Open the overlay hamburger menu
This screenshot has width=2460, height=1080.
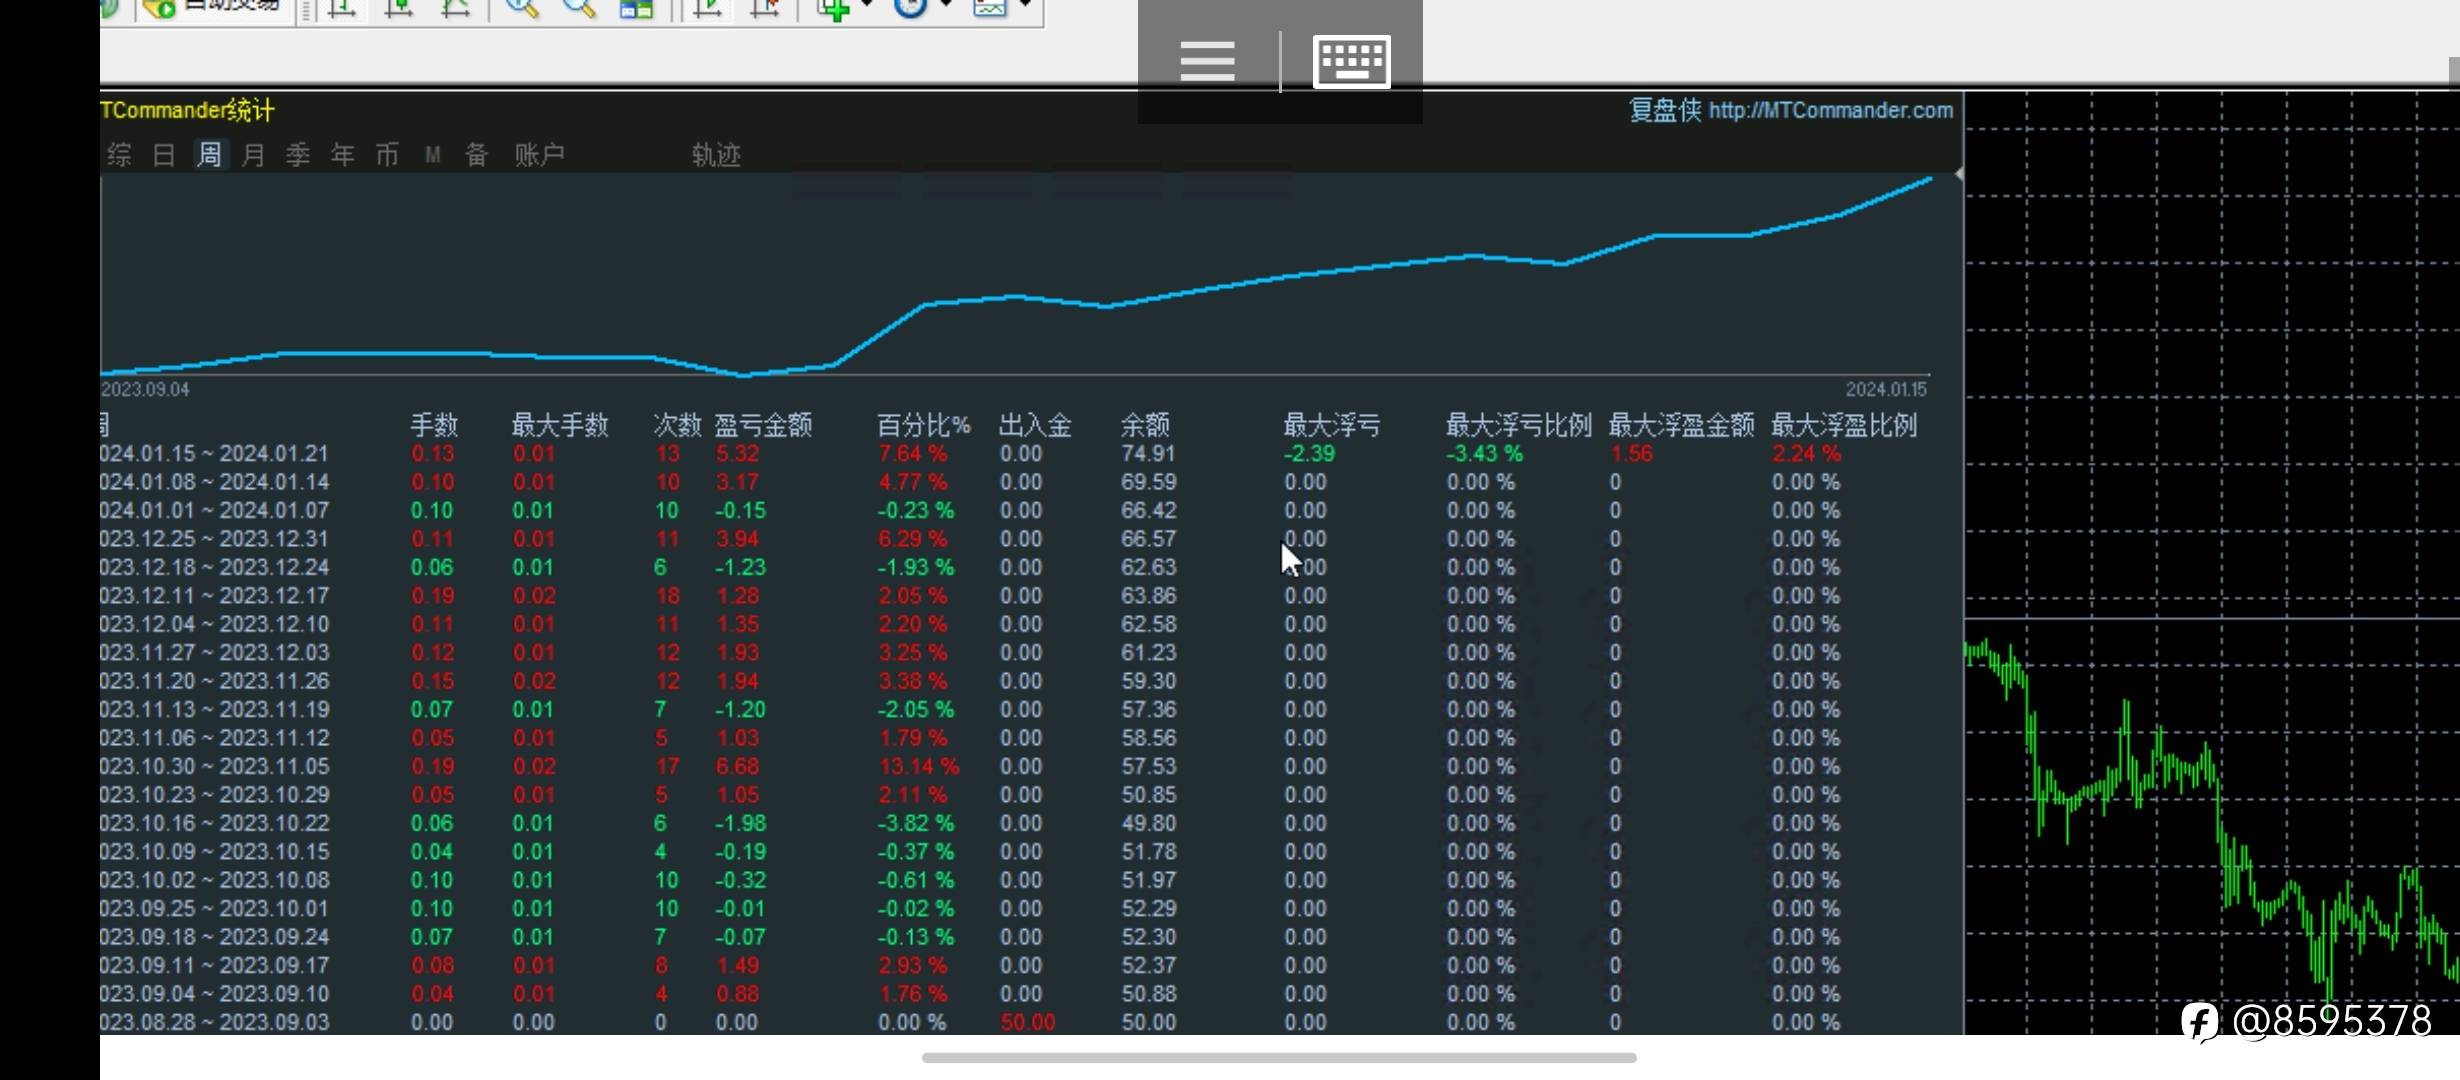(x=1207, y=61)
